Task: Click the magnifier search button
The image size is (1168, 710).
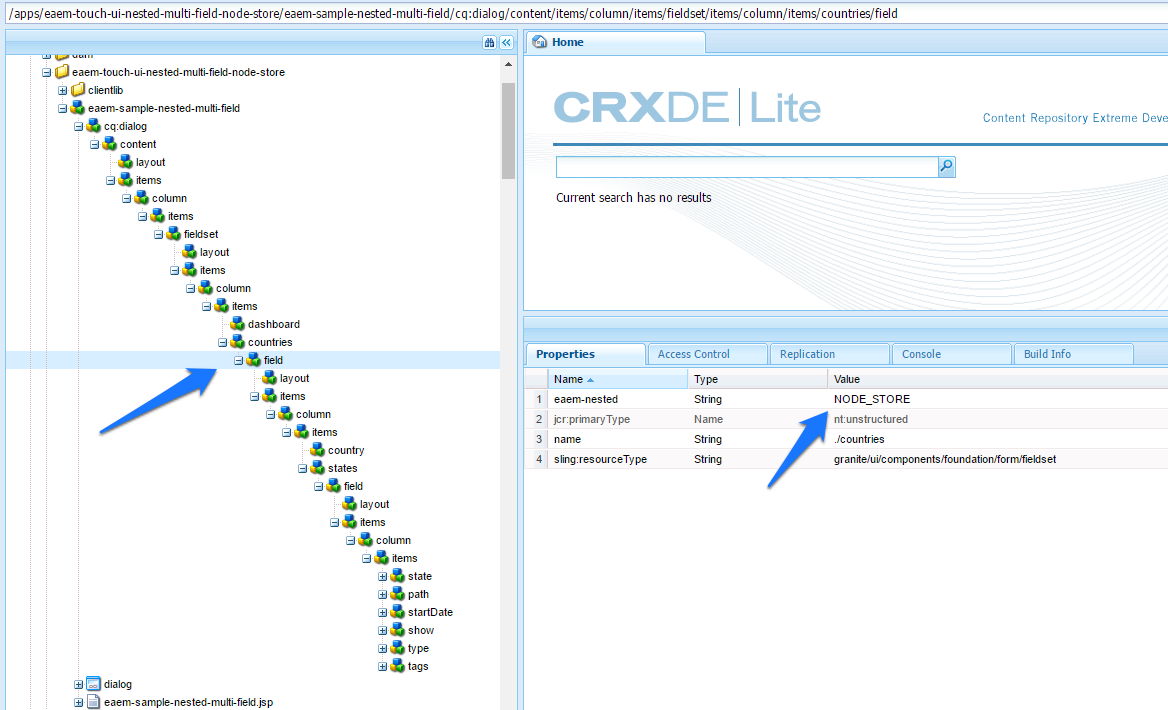Action: tap(946, 166)
